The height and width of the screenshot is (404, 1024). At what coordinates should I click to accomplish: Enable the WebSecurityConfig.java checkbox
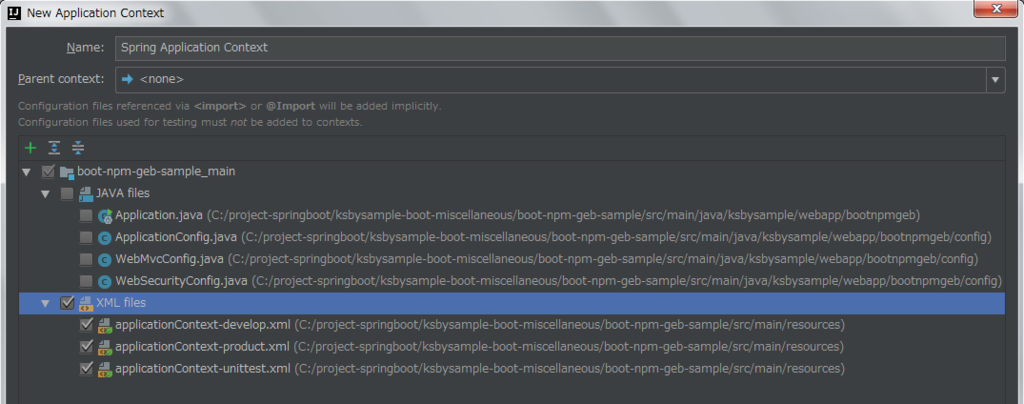pos(86,281)
